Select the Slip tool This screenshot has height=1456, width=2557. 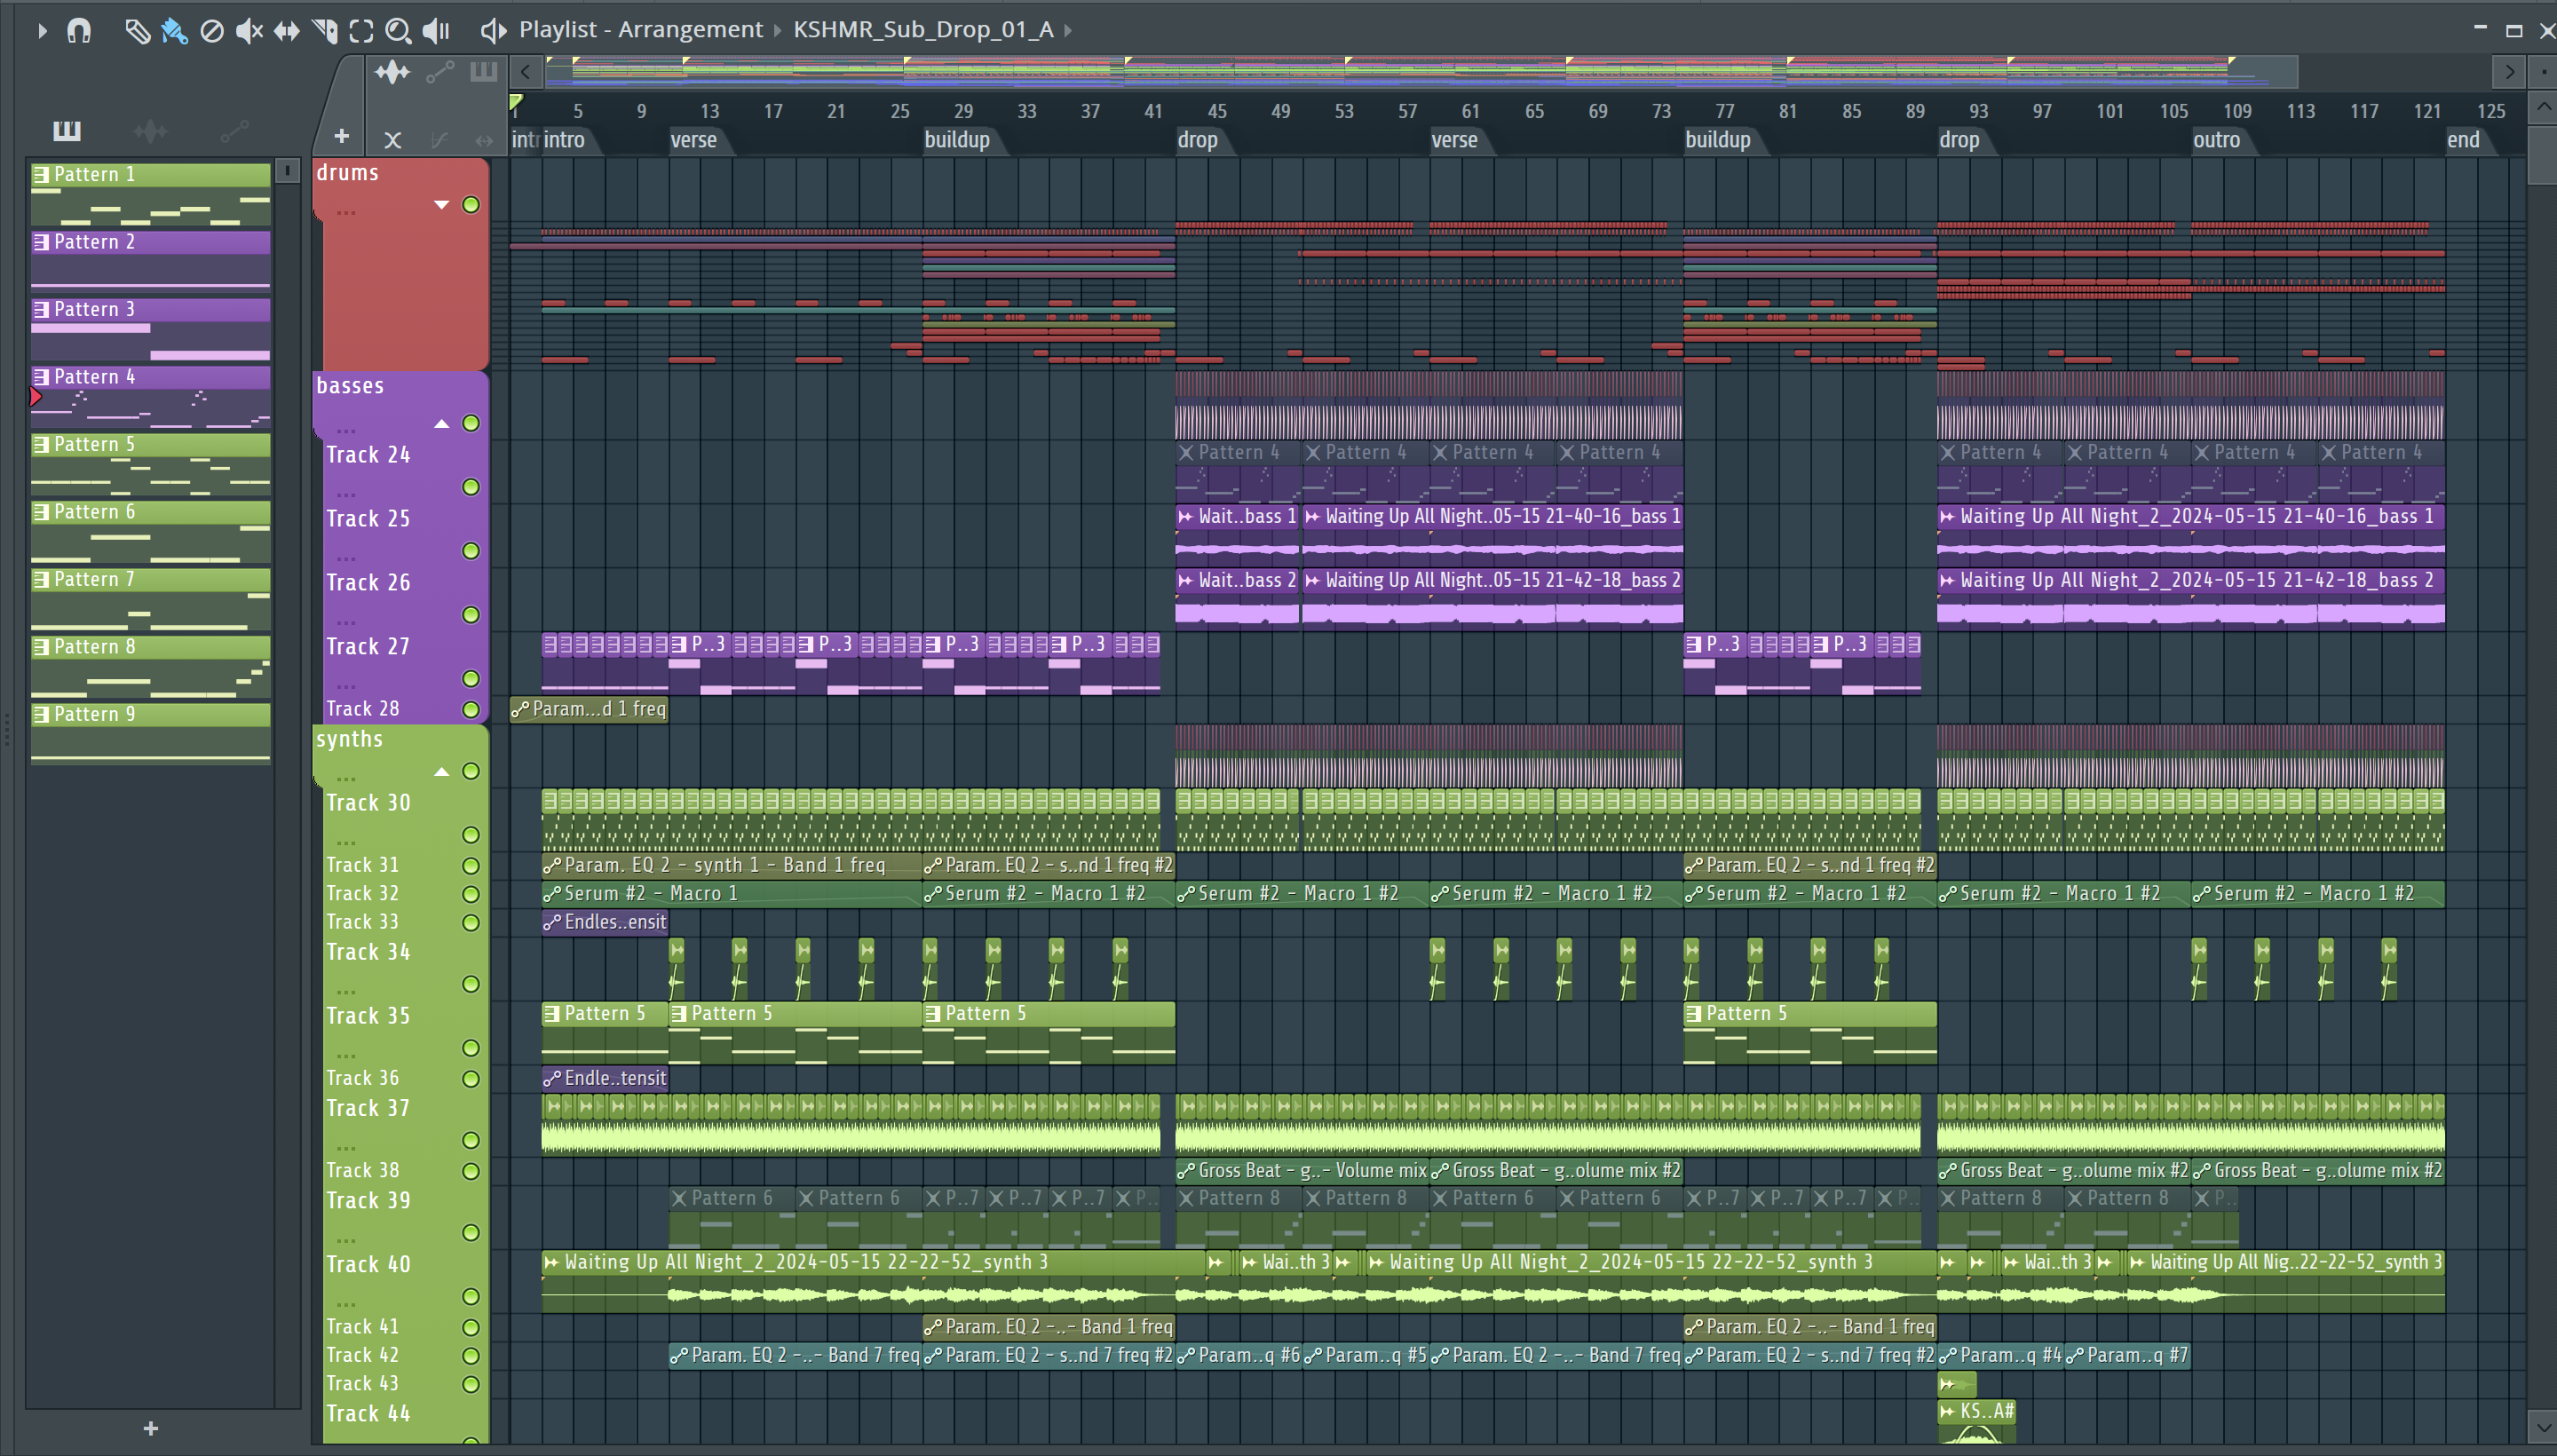(x=286, y=30)
